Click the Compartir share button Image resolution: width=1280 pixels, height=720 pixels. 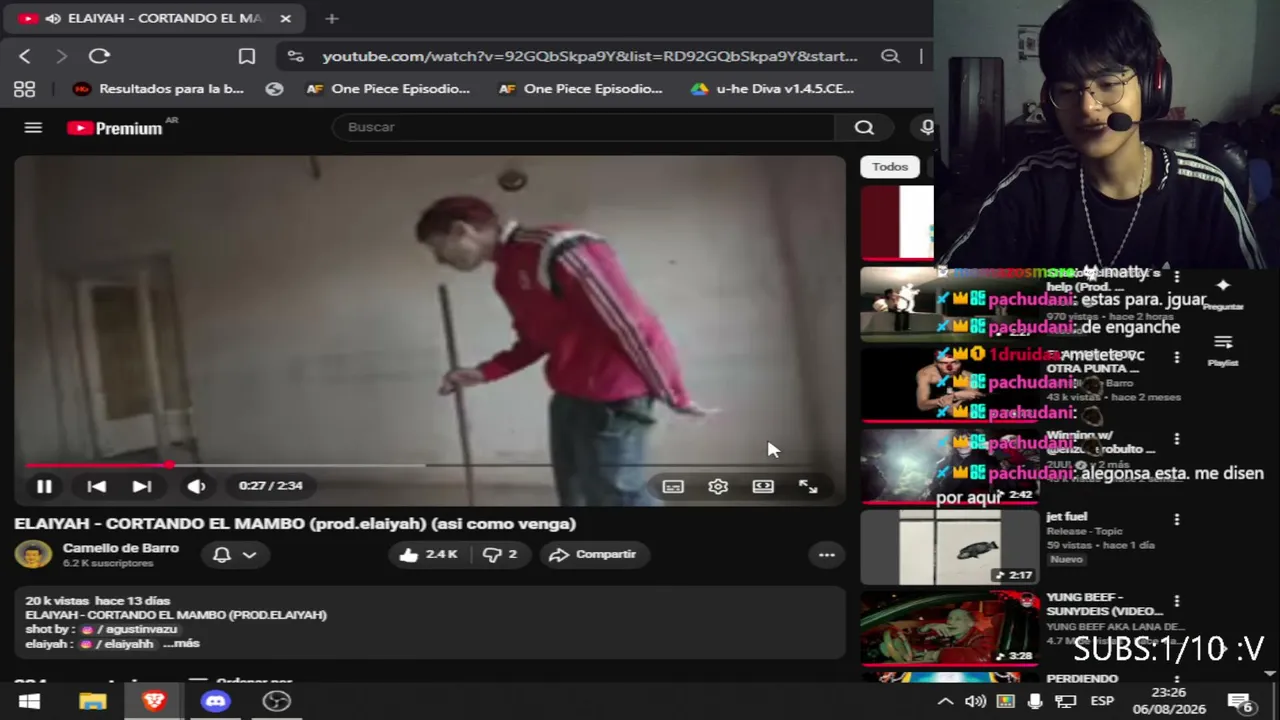pyautogui.click(x=593, y=554)
